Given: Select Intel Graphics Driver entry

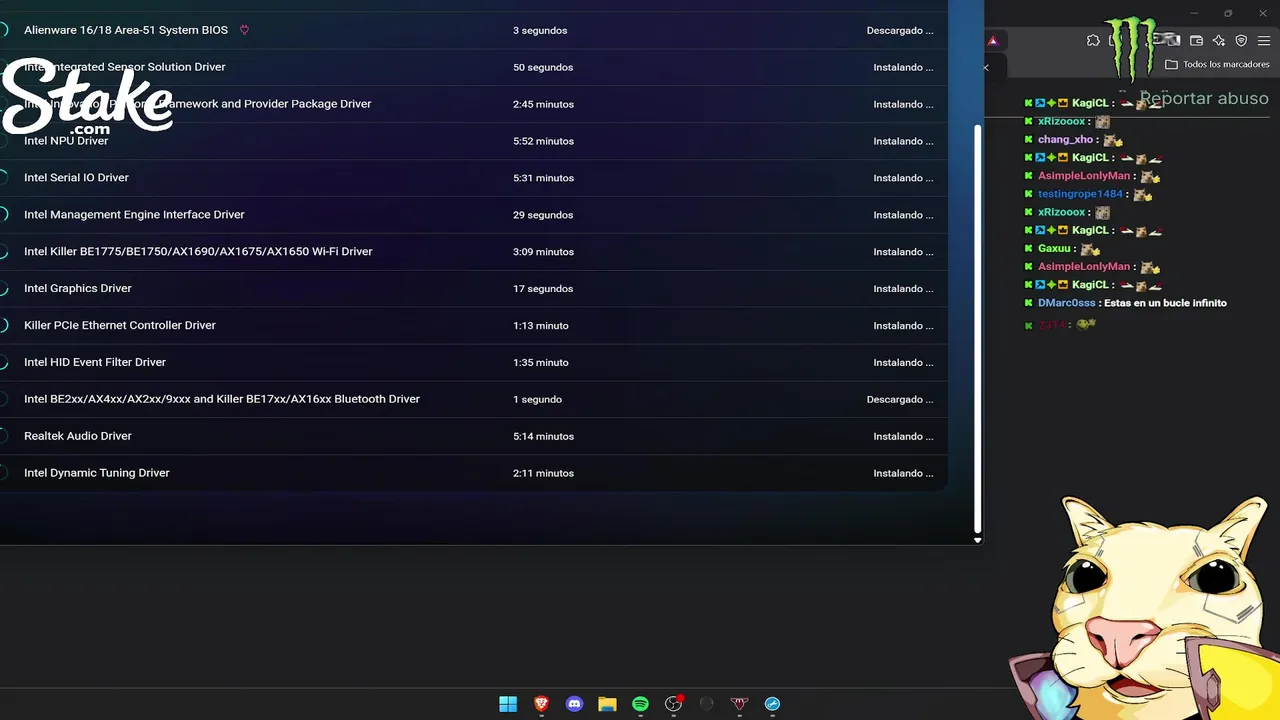Looking at the screenshot, I should [473, 289].
